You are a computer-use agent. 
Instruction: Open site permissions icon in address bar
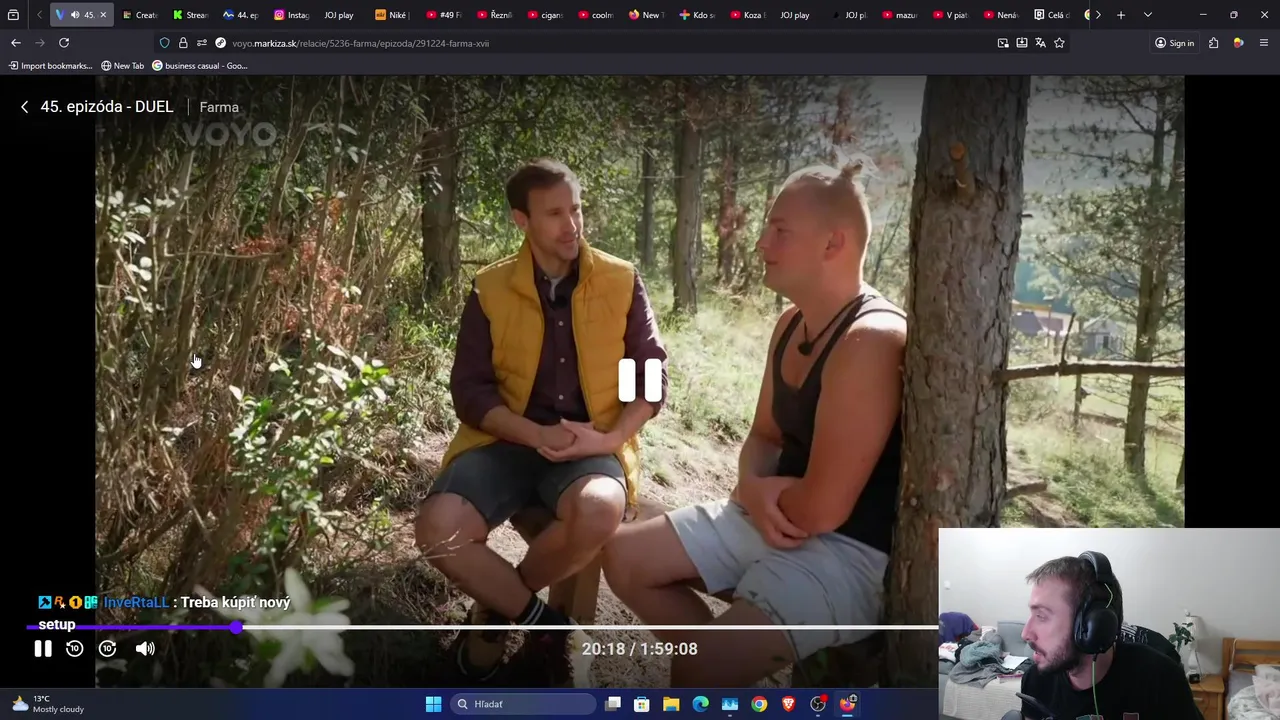202,43
